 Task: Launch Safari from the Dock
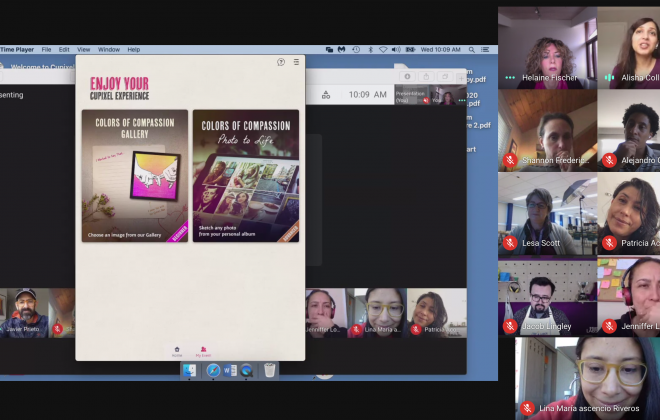pyautogui.click(x=213, y=370)
